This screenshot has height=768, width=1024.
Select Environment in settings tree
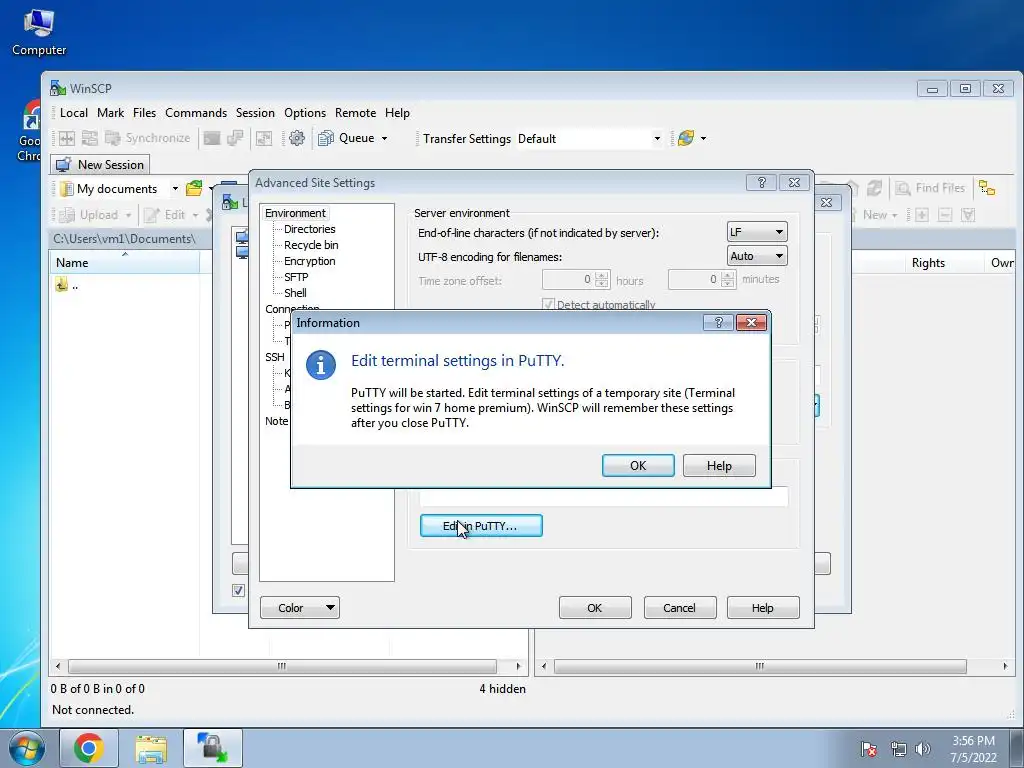[295, 213]
